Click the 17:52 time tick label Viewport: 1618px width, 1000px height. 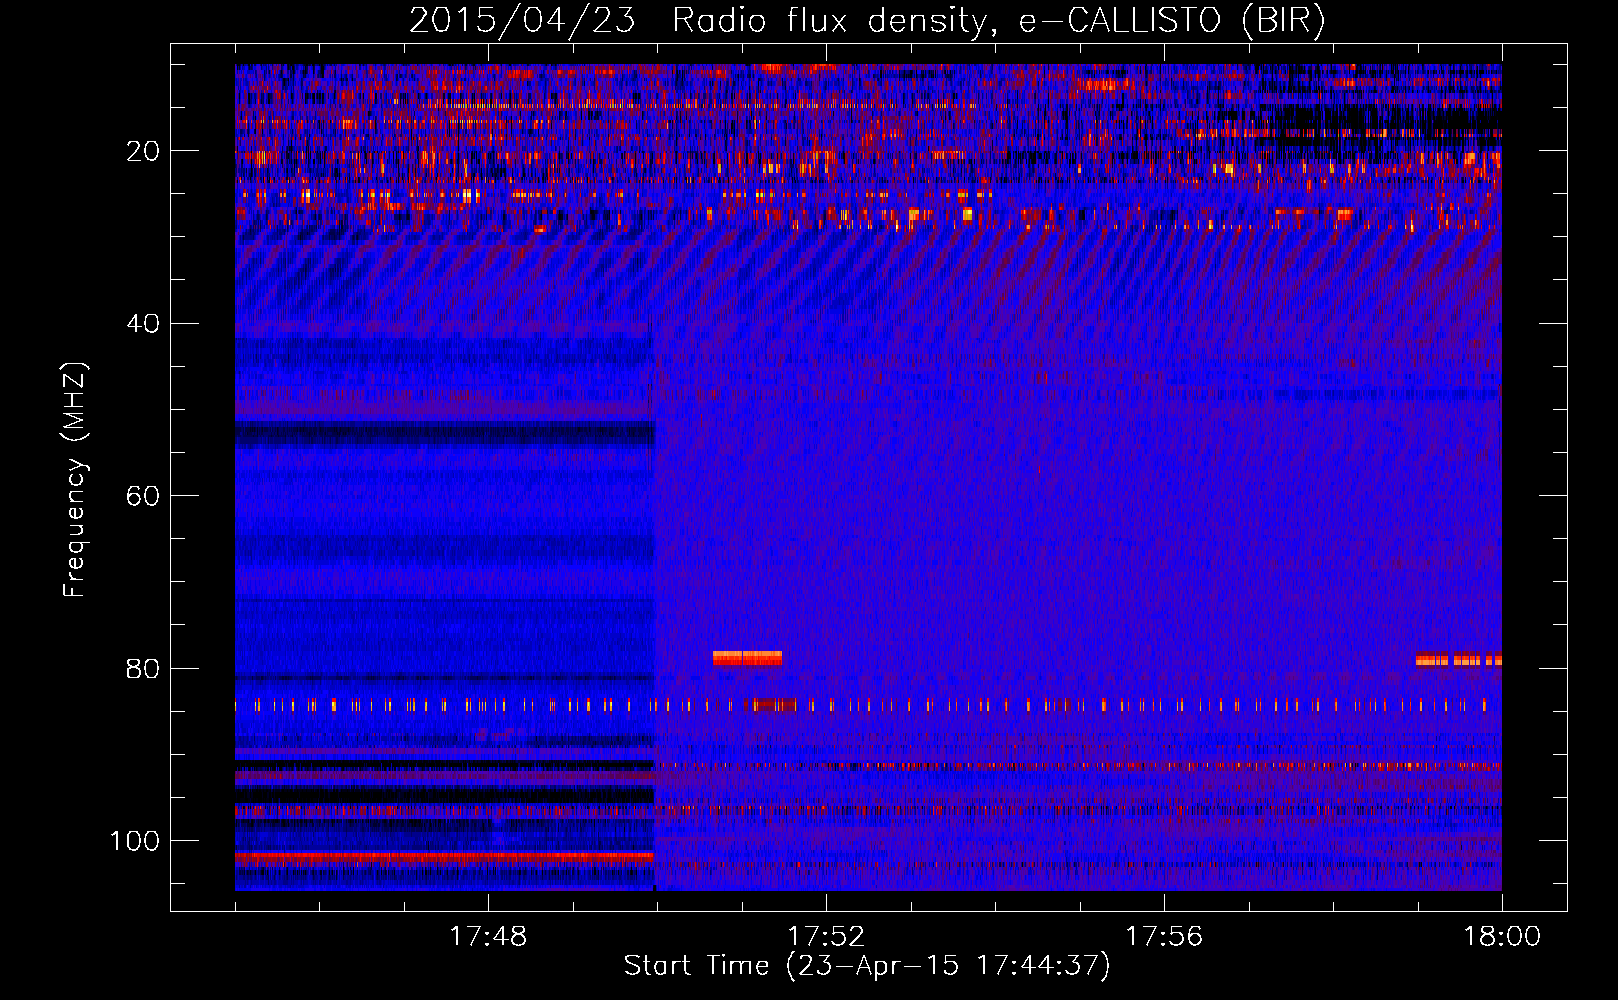(826, 937)
